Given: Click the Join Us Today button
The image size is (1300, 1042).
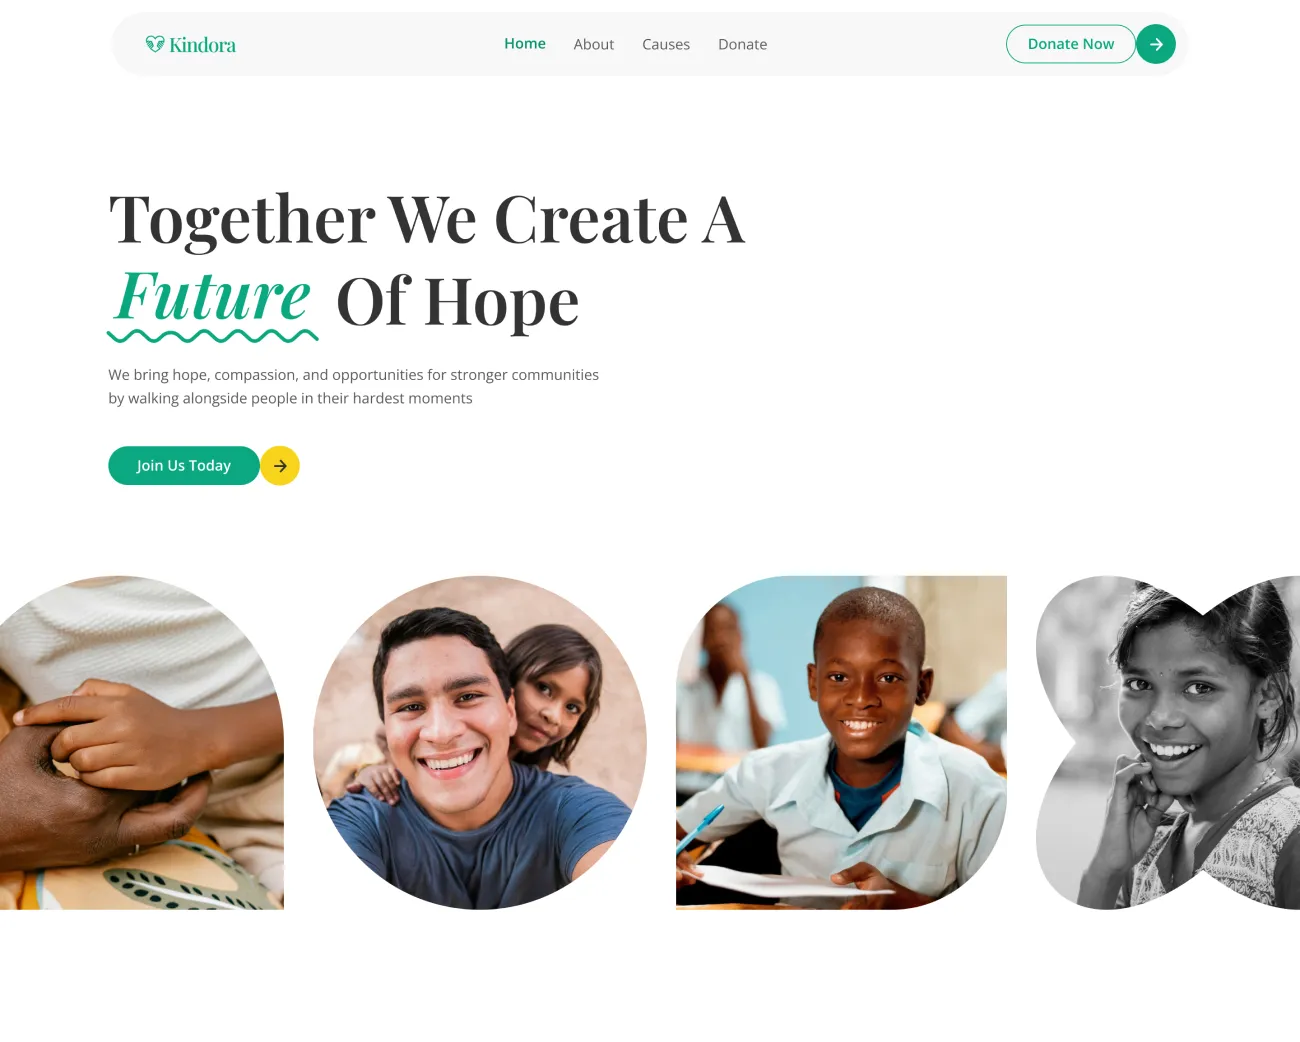Looking at the screenshot, I should 184,466.
